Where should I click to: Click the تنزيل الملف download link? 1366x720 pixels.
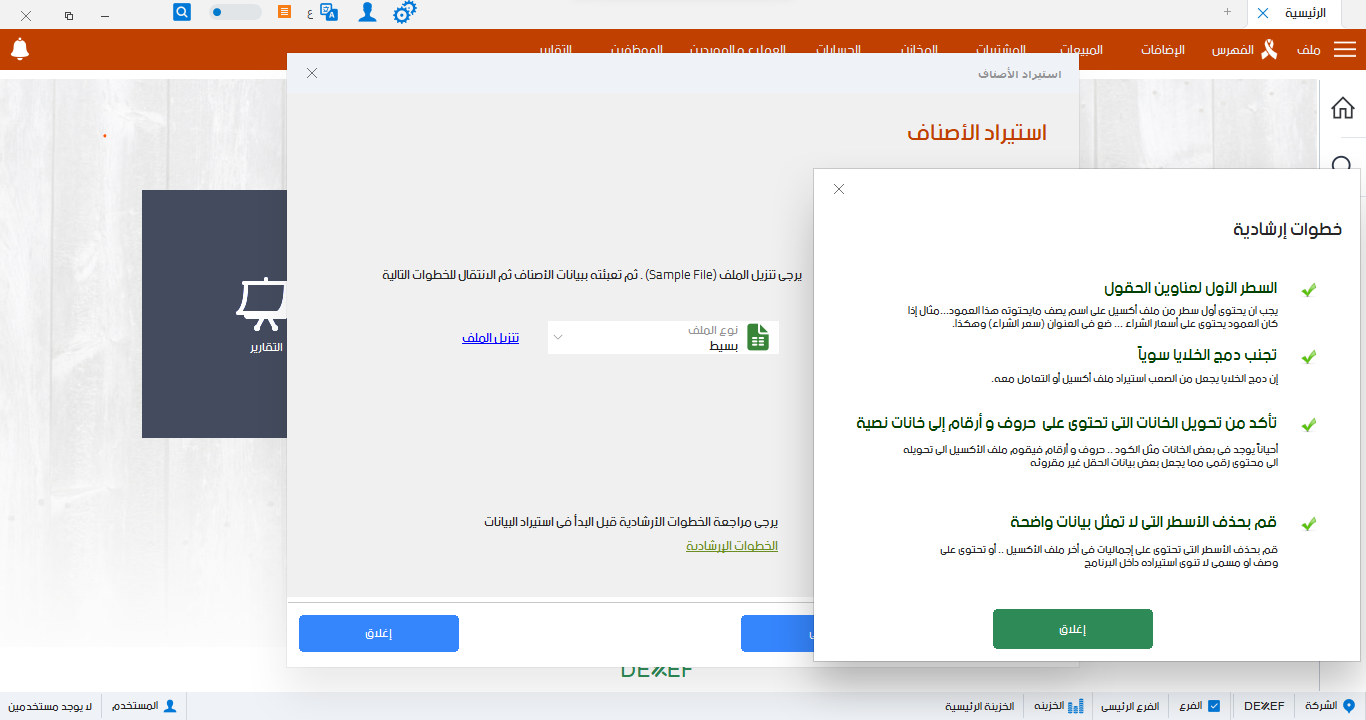(490, 338)
